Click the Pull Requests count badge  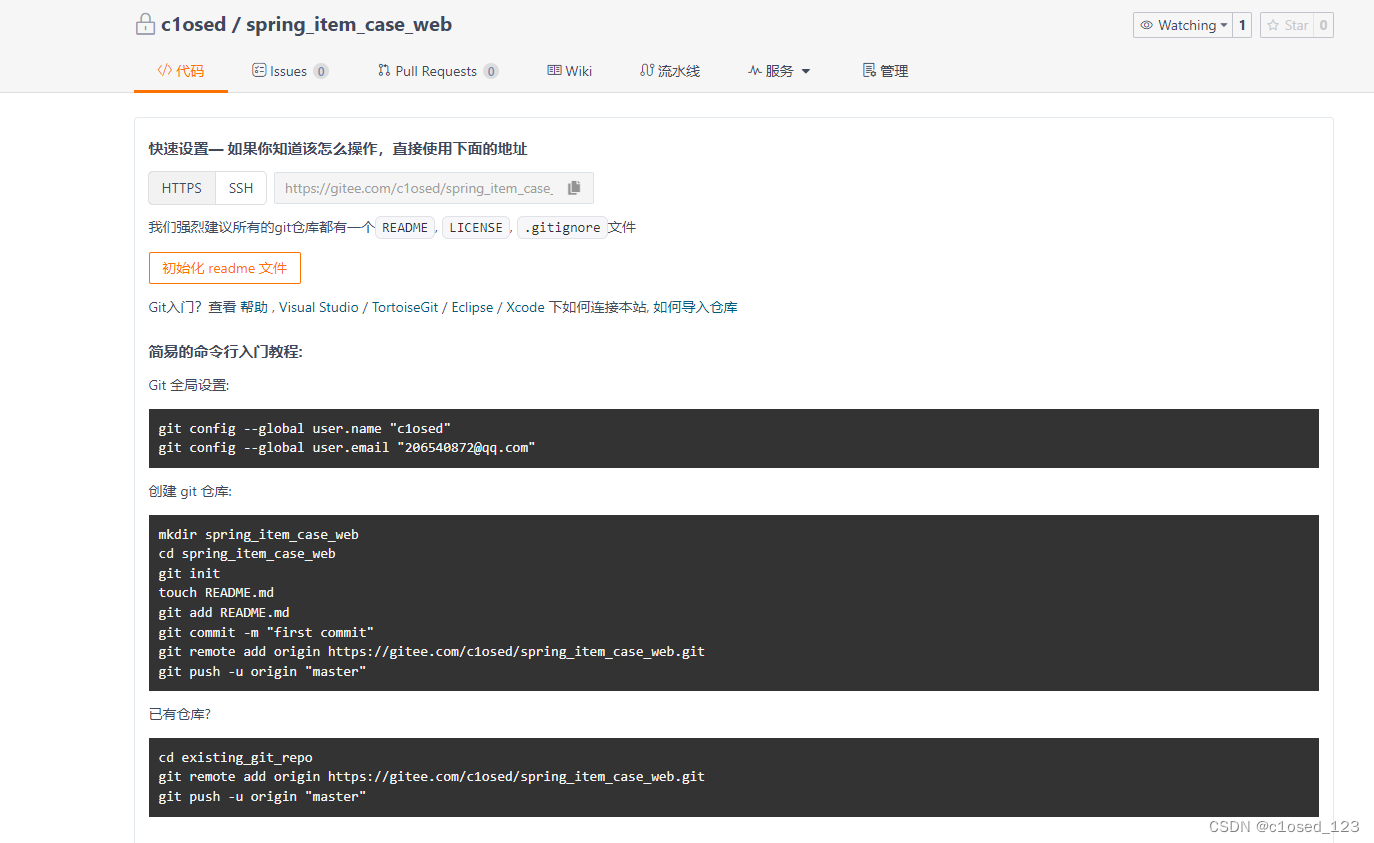click(491, 71)
